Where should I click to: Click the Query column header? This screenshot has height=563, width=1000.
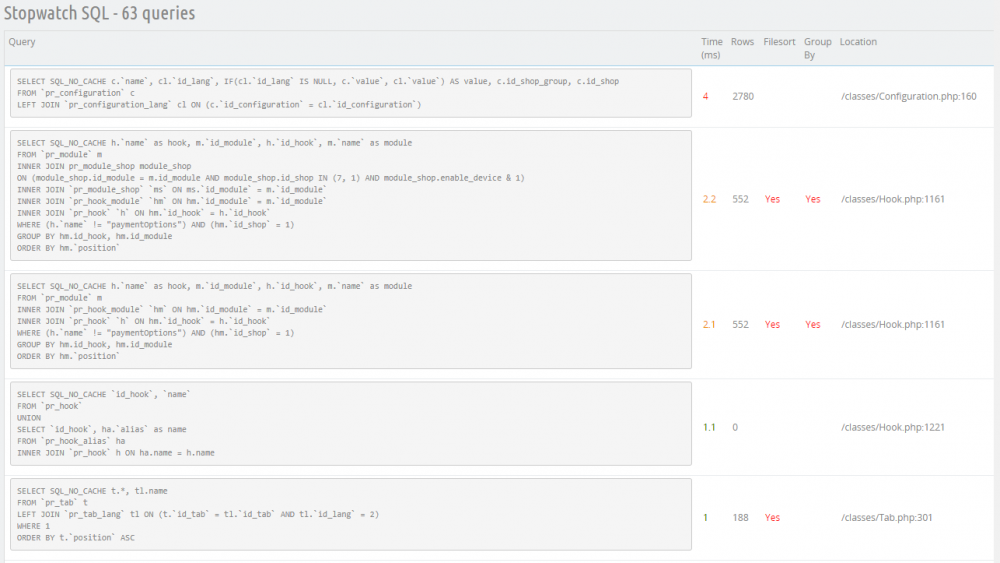coord(22,42)
